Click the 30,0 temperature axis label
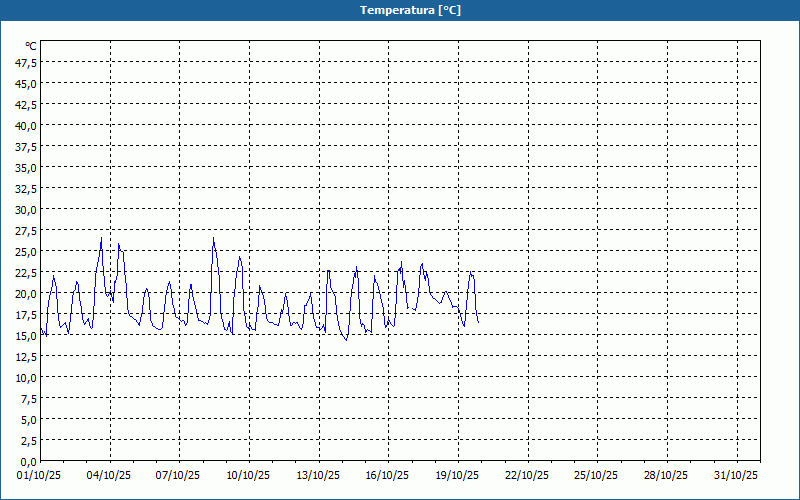800x500 pixels. coord(26,209)
